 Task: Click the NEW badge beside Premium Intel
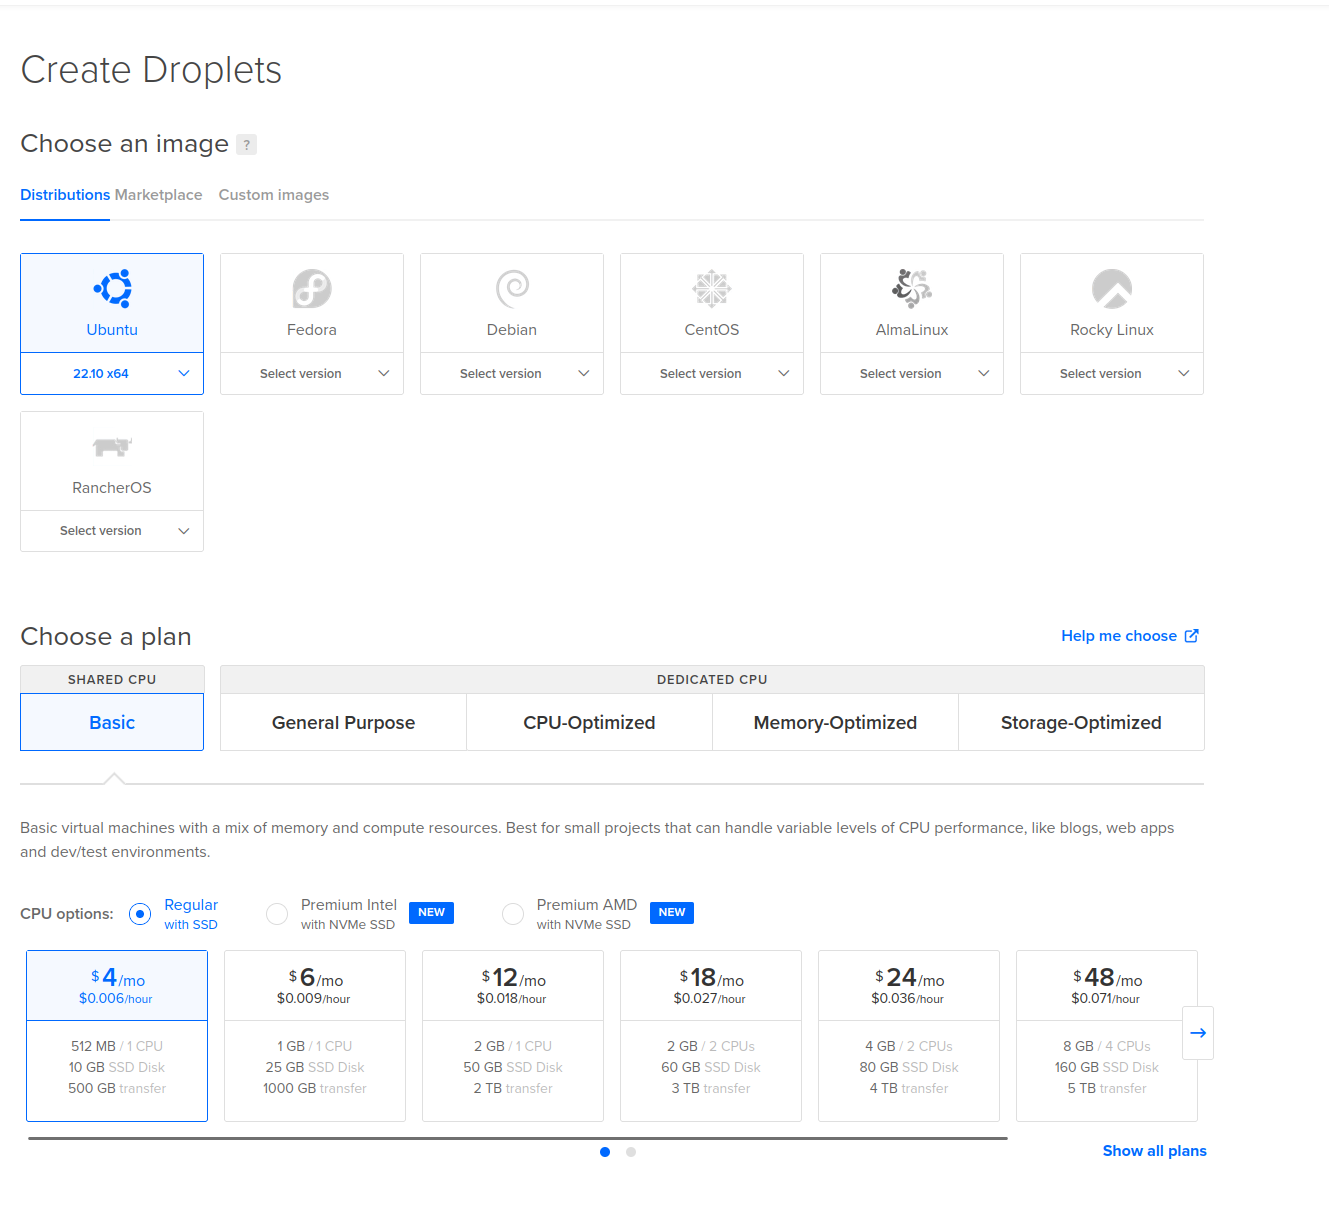(x=431, y=913)
